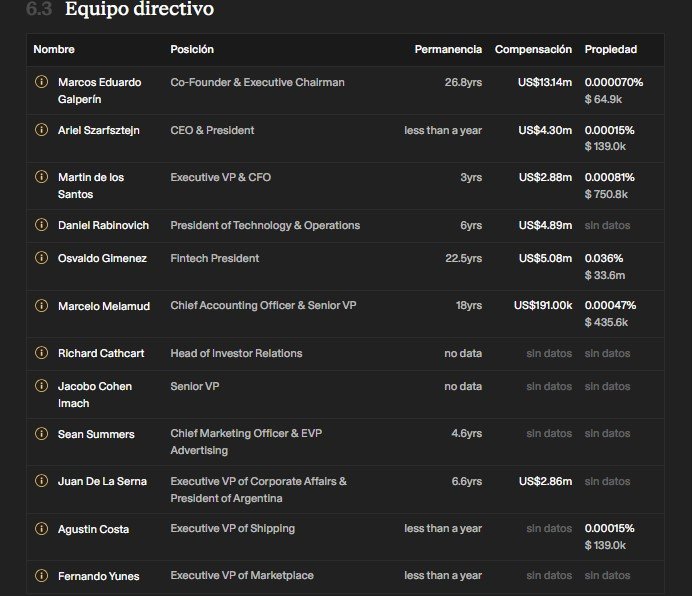Select the name Osvaldo Gimenez
692x596 pixels.
pos(102,258)
